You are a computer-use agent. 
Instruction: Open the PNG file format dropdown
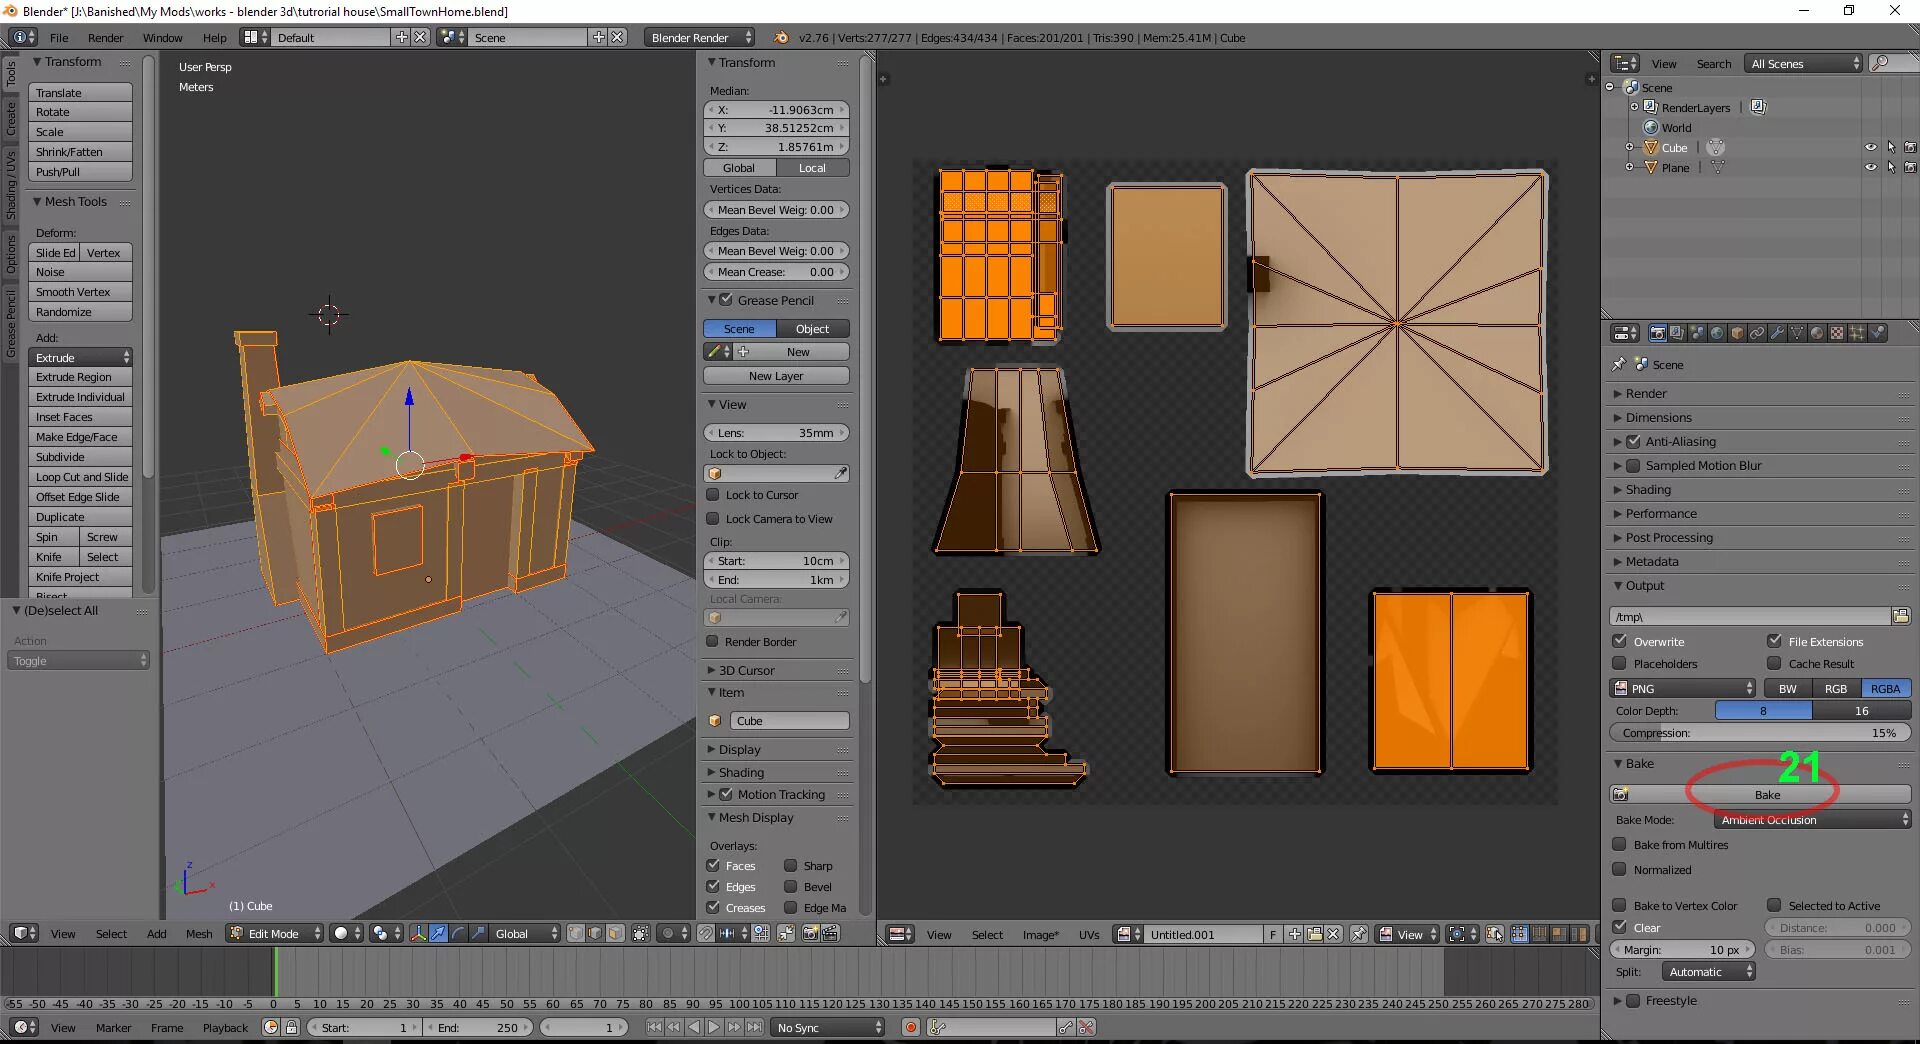(x=1683, y=688)
